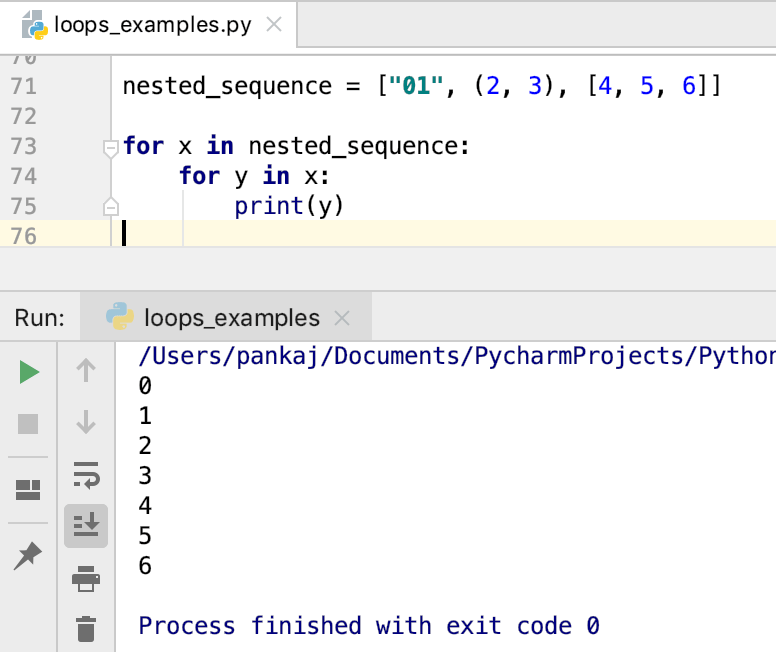776x652 pixels.
Task: Toggle scroll to end of output
Action: [86, 526]
